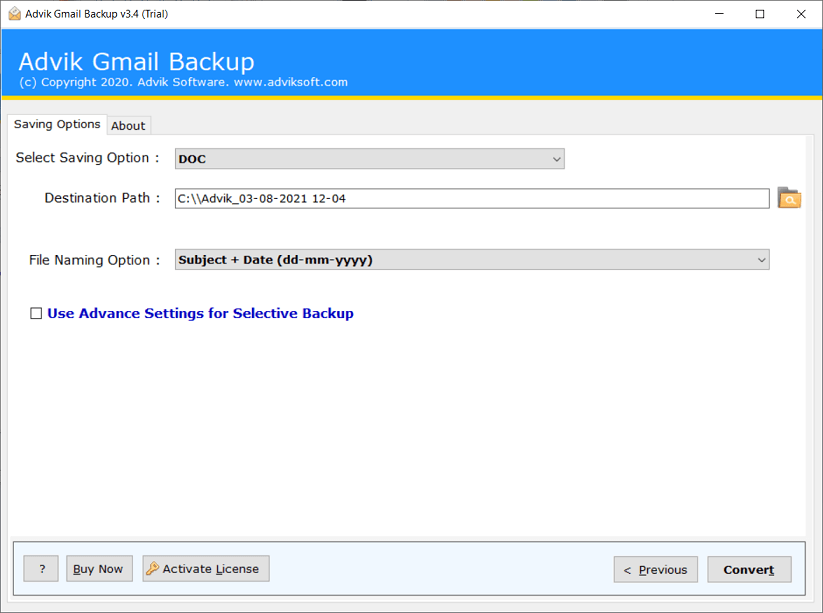
Task: Select the Saving Options tab
Action: [57, 124]
